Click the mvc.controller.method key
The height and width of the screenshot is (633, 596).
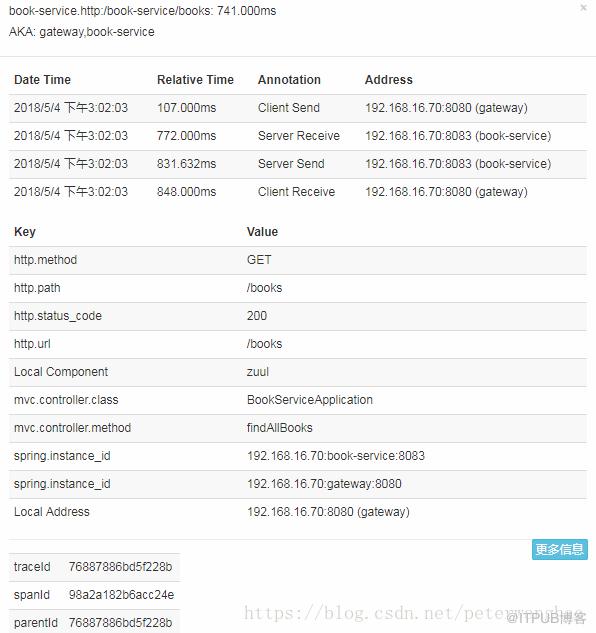73,428
